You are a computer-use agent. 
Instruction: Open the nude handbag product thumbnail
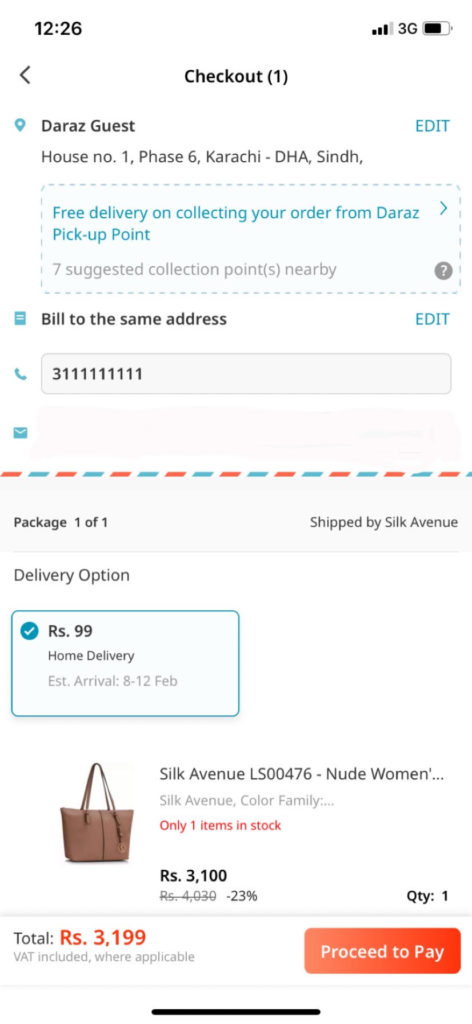[97, 814]
